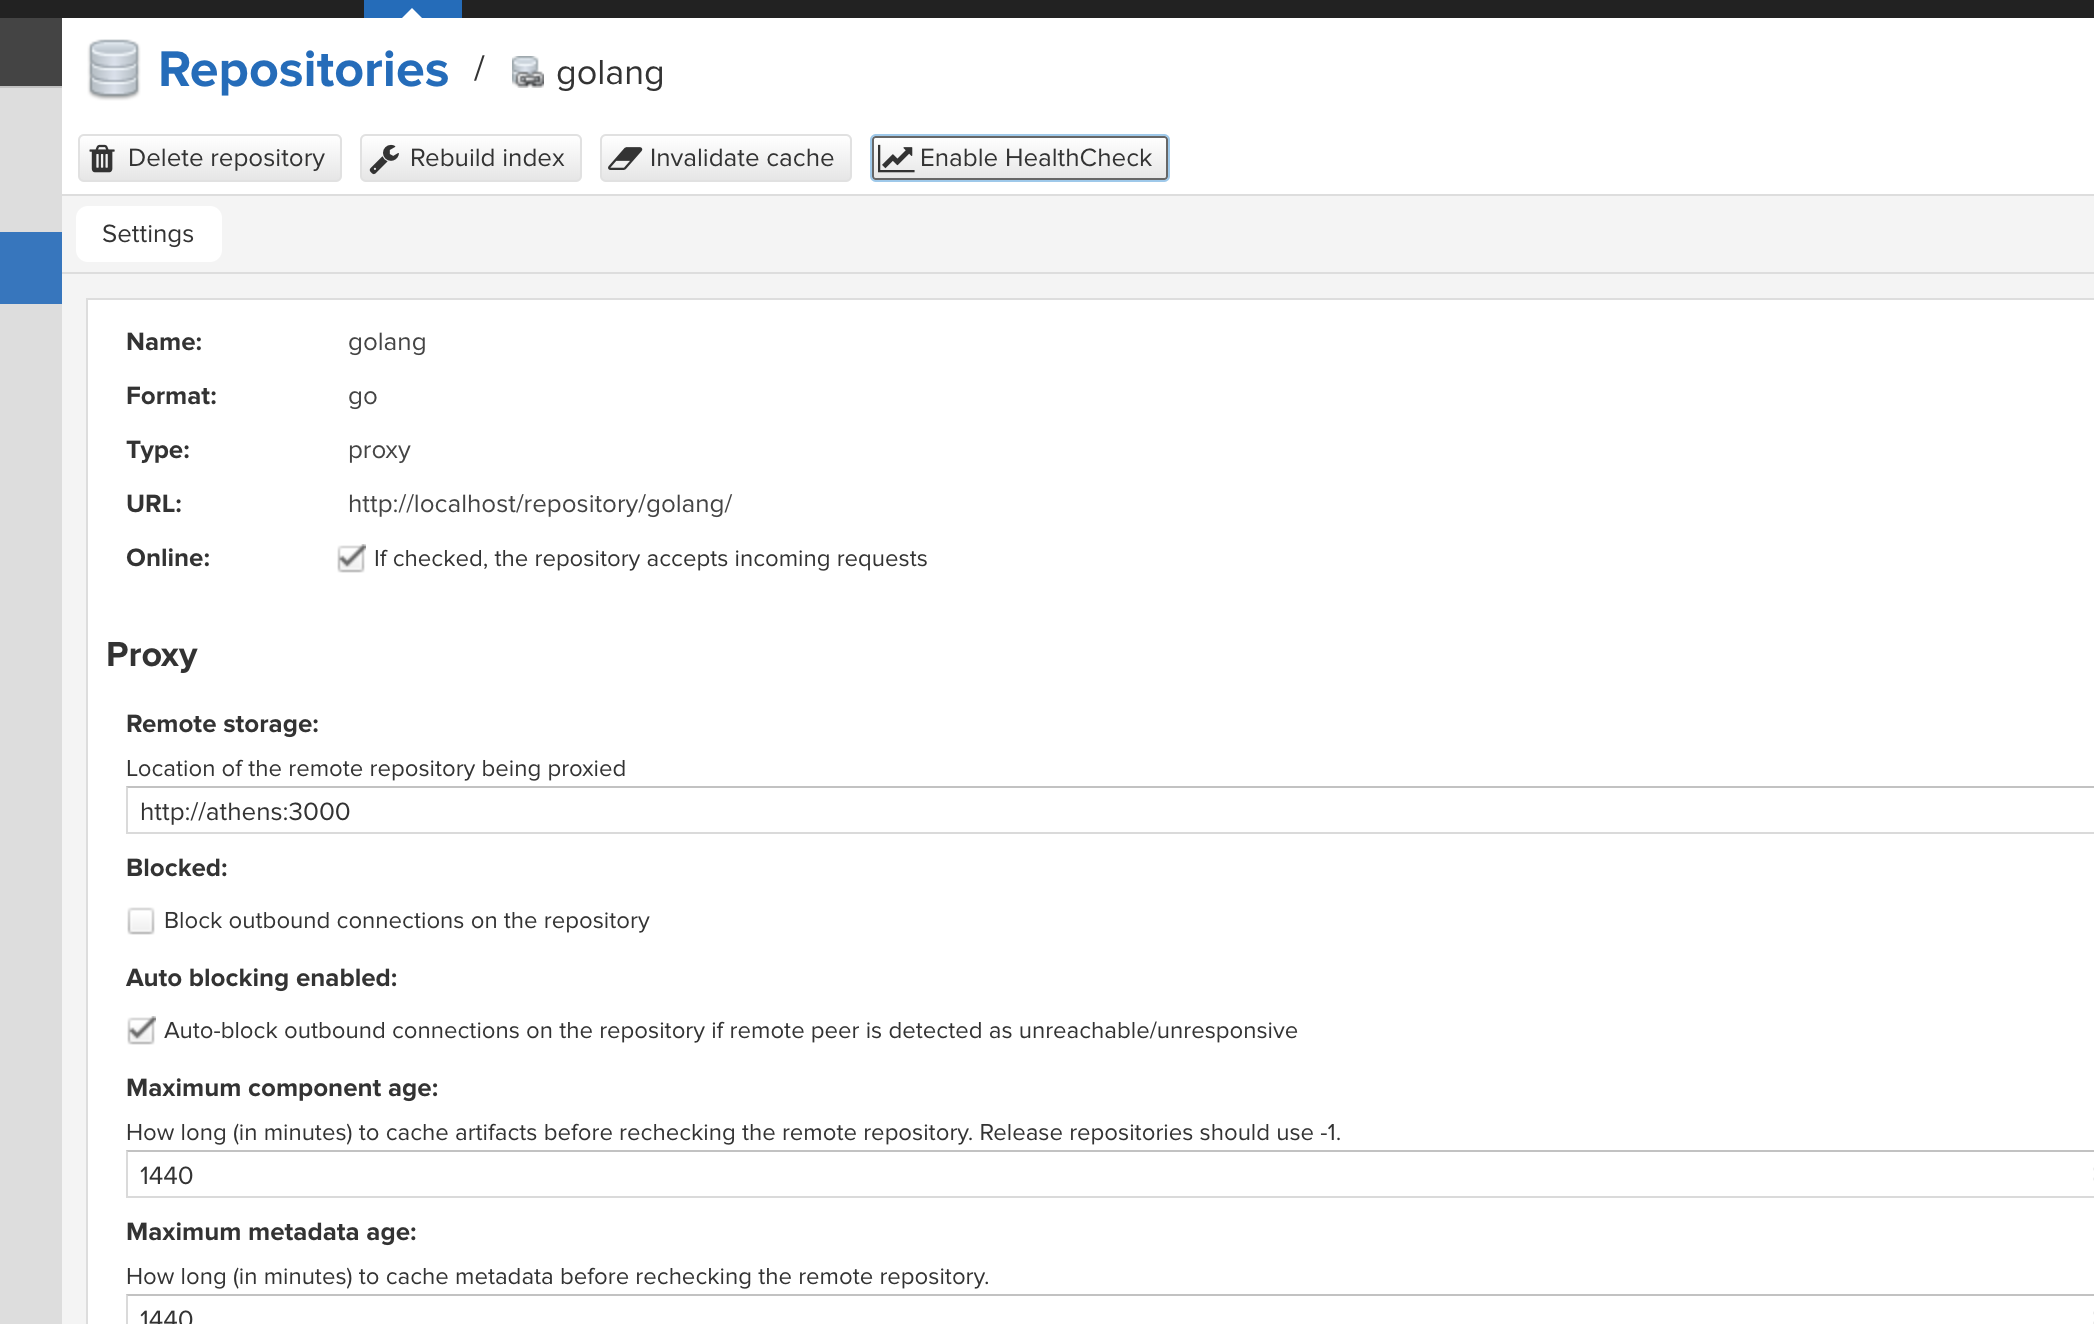The width and height of the screenshot is (2094, 1324).
Task: Click the Repositories database icon
Action: (114, 69)
